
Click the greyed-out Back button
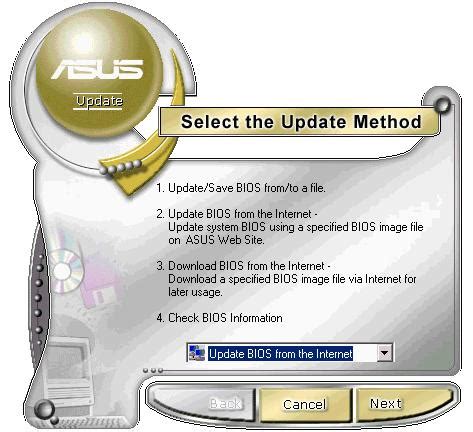[x=225, y=404]
